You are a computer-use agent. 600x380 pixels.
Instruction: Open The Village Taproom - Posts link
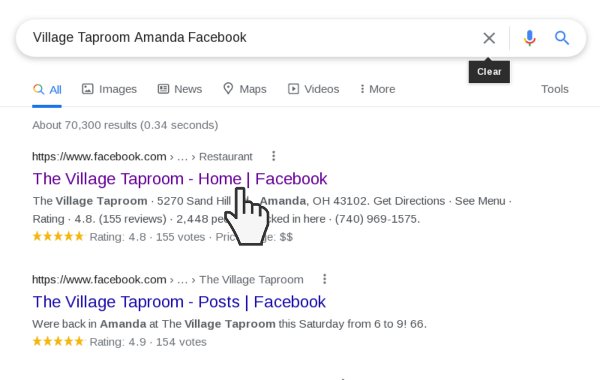click(x=179, y=302)
